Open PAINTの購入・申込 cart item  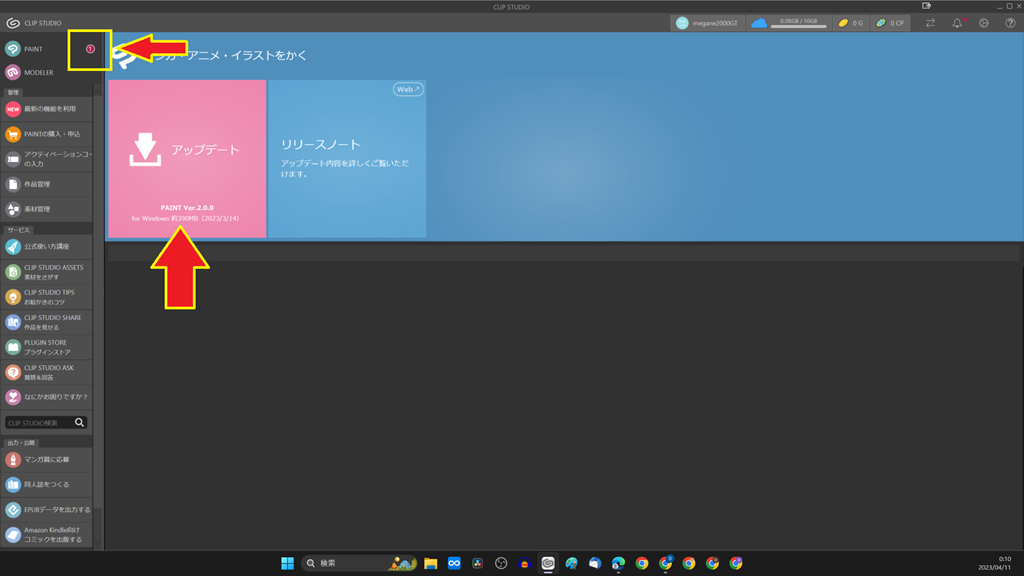click(x=46, y=134)
